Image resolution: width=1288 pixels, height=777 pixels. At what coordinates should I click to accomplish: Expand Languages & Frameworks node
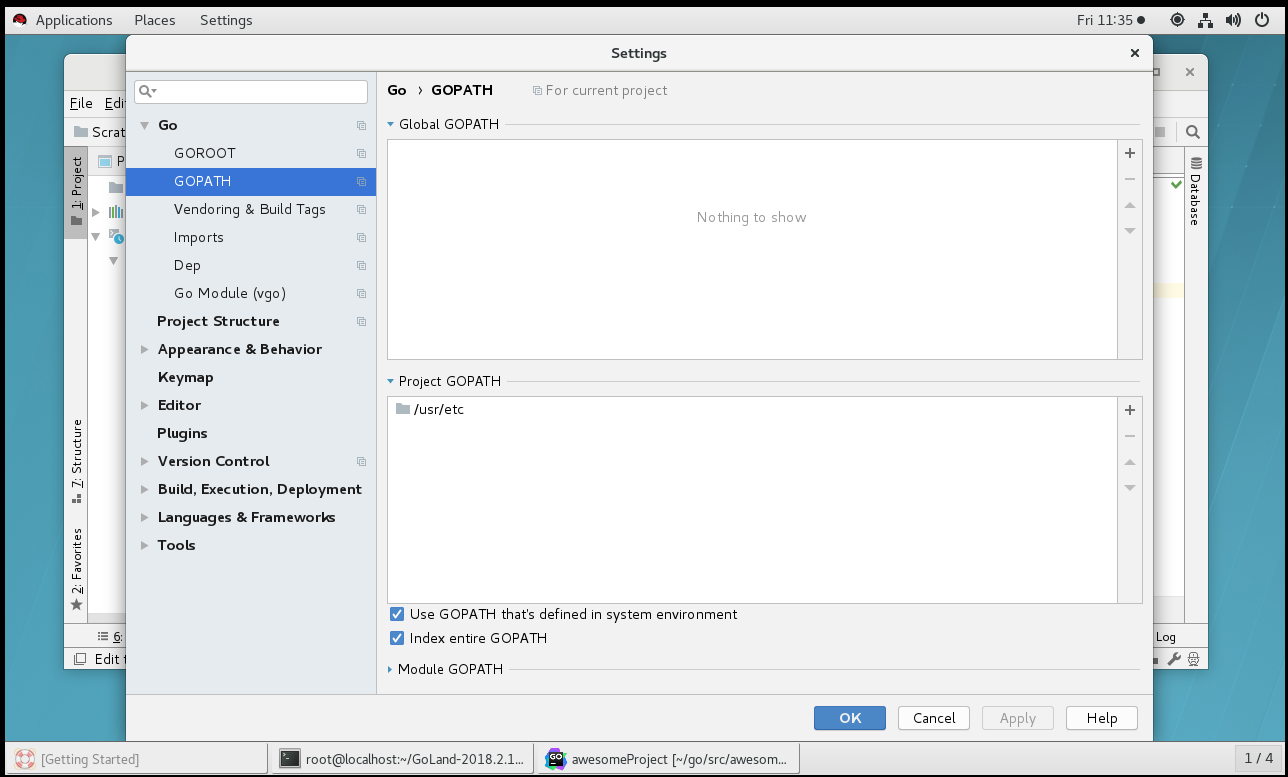click(x=145, y=517)
